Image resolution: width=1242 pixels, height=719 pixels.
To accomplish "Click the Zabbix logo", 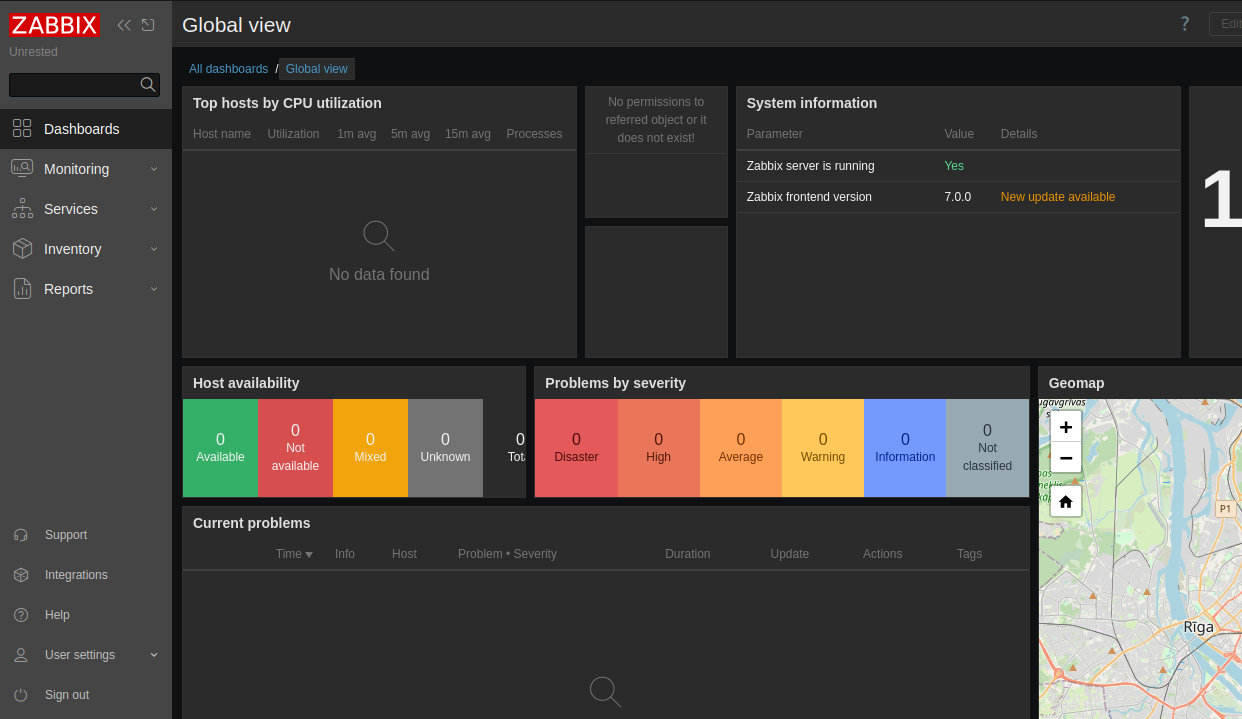I will pos(54,25).
